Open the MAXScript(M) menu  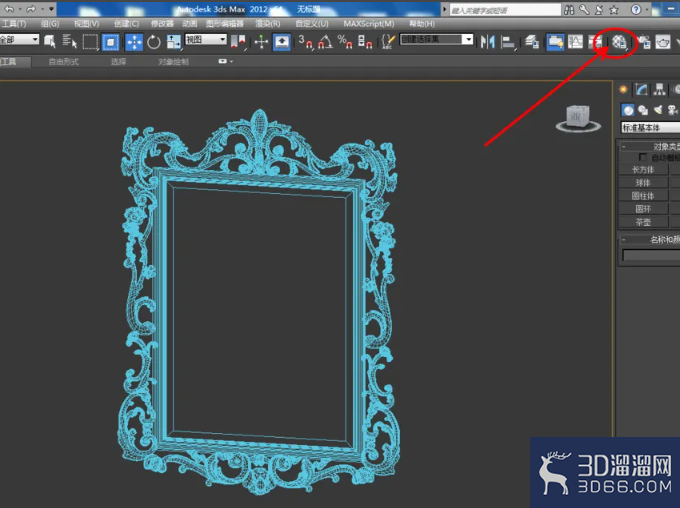coord(369,24)
